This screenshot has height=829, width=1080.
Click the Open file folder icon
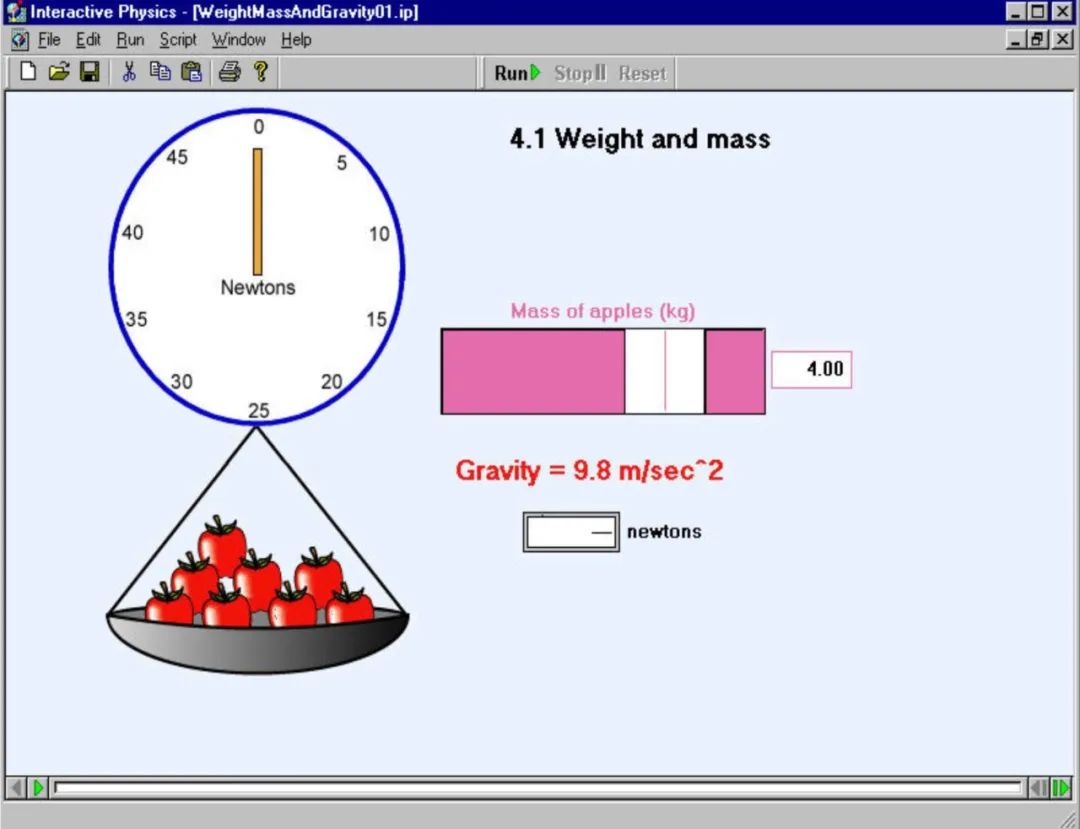tap(59, 72)
